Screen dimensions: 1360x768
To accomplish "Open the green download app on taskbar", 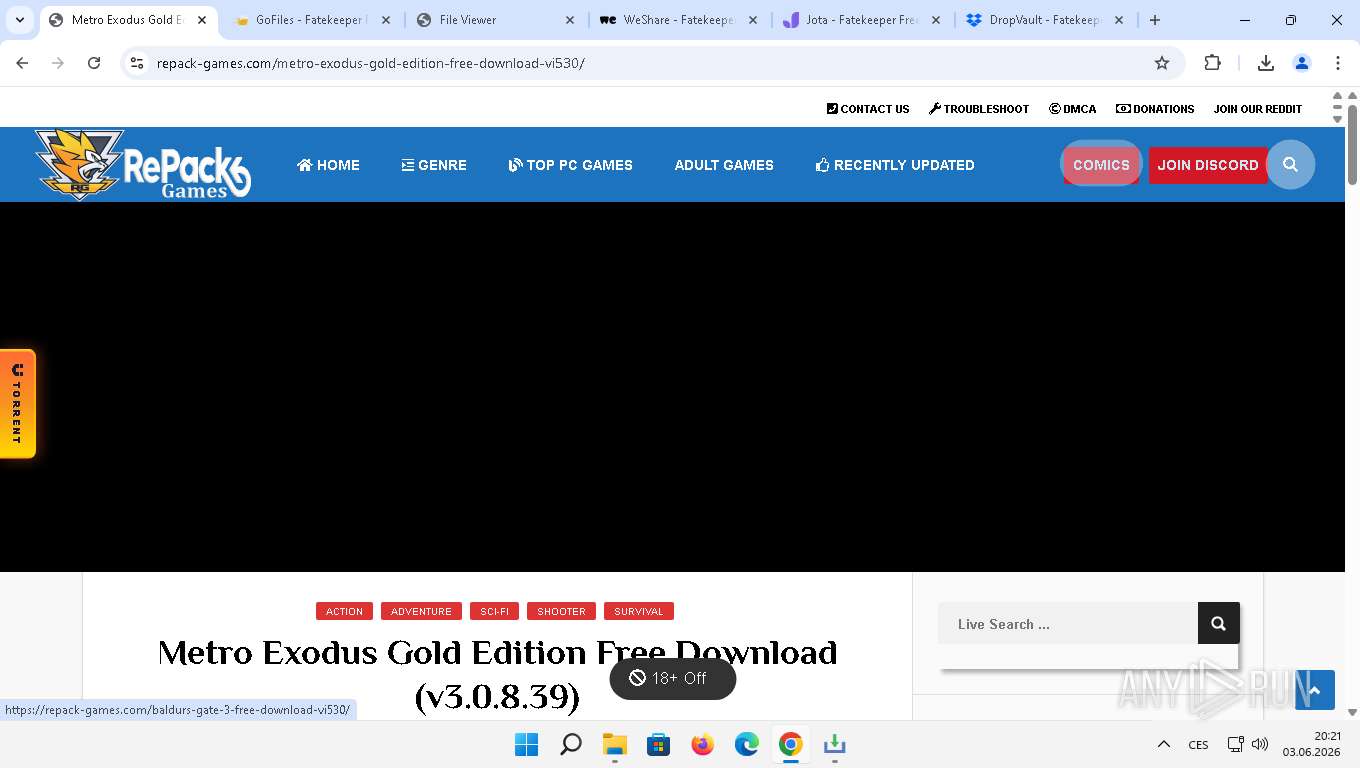I will tap(834, 744).
